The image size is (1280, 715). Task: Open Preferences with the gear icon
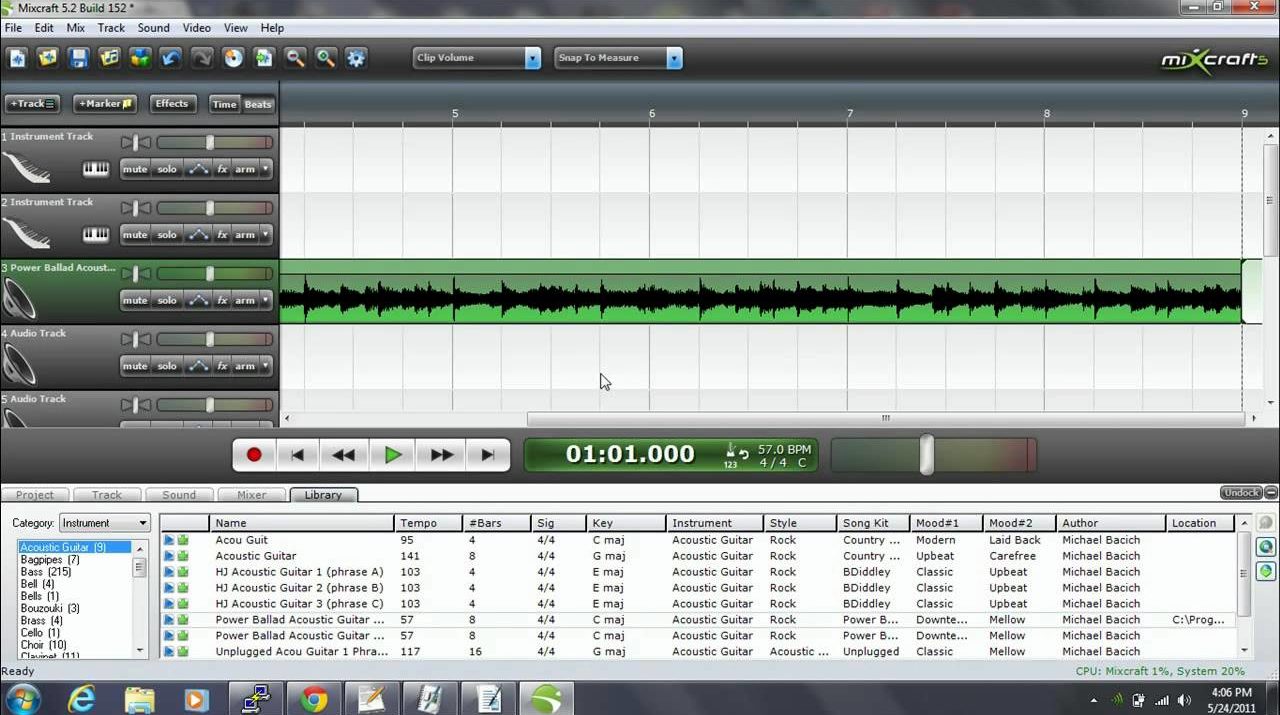tap(356, 58)
